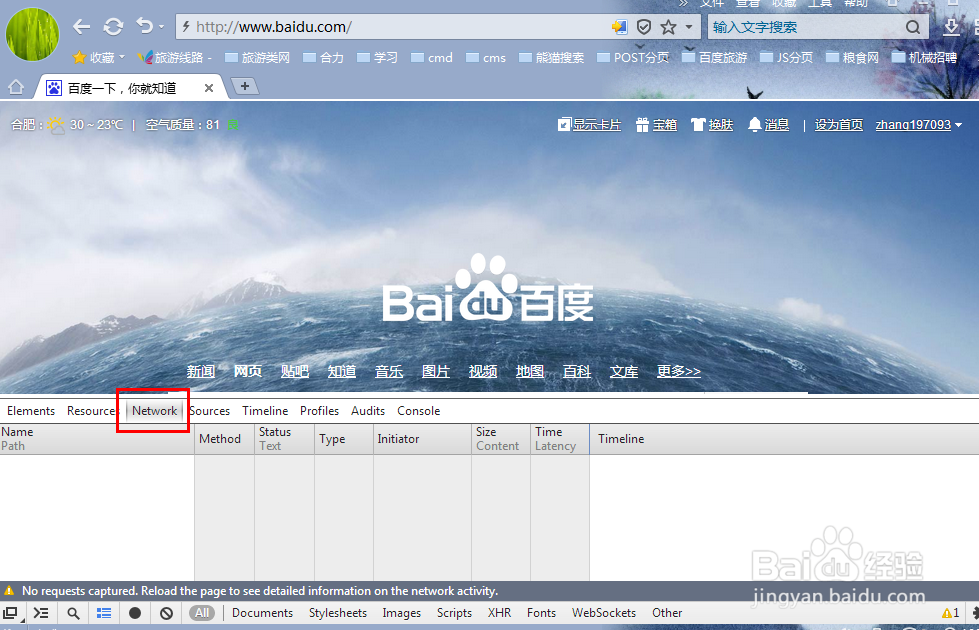Image resolution: width=979 pixels, height=630 pixels.
Task: Click the 新闻 navigation link
Action: pyautogui.click(x=200, y=372)
